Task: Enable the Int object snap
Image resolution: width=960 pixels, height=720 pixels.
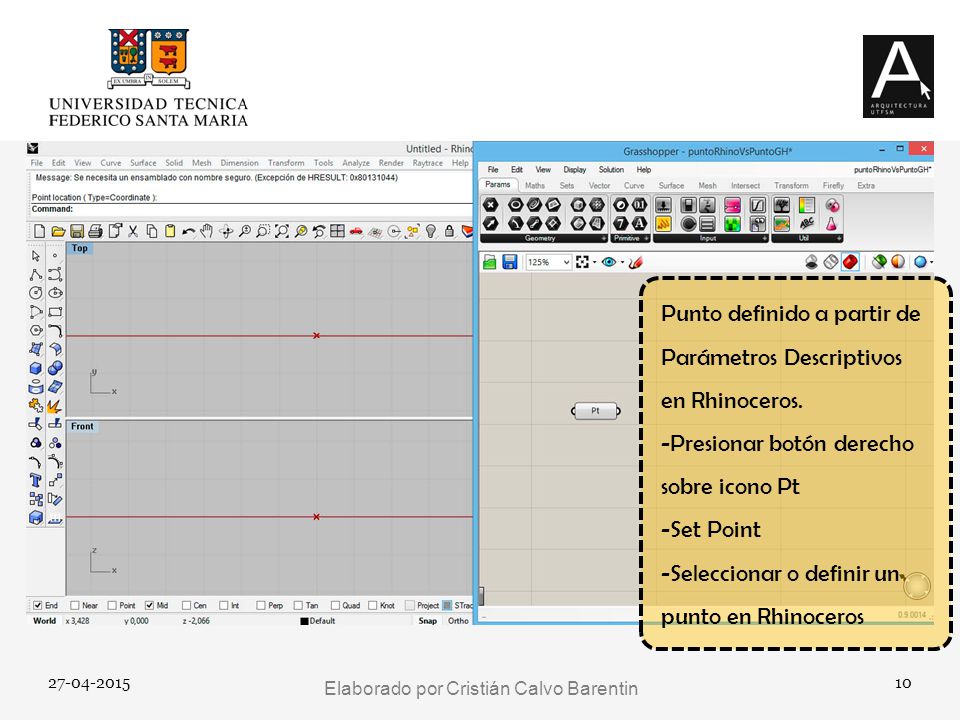Action: (x=224, y=606)
